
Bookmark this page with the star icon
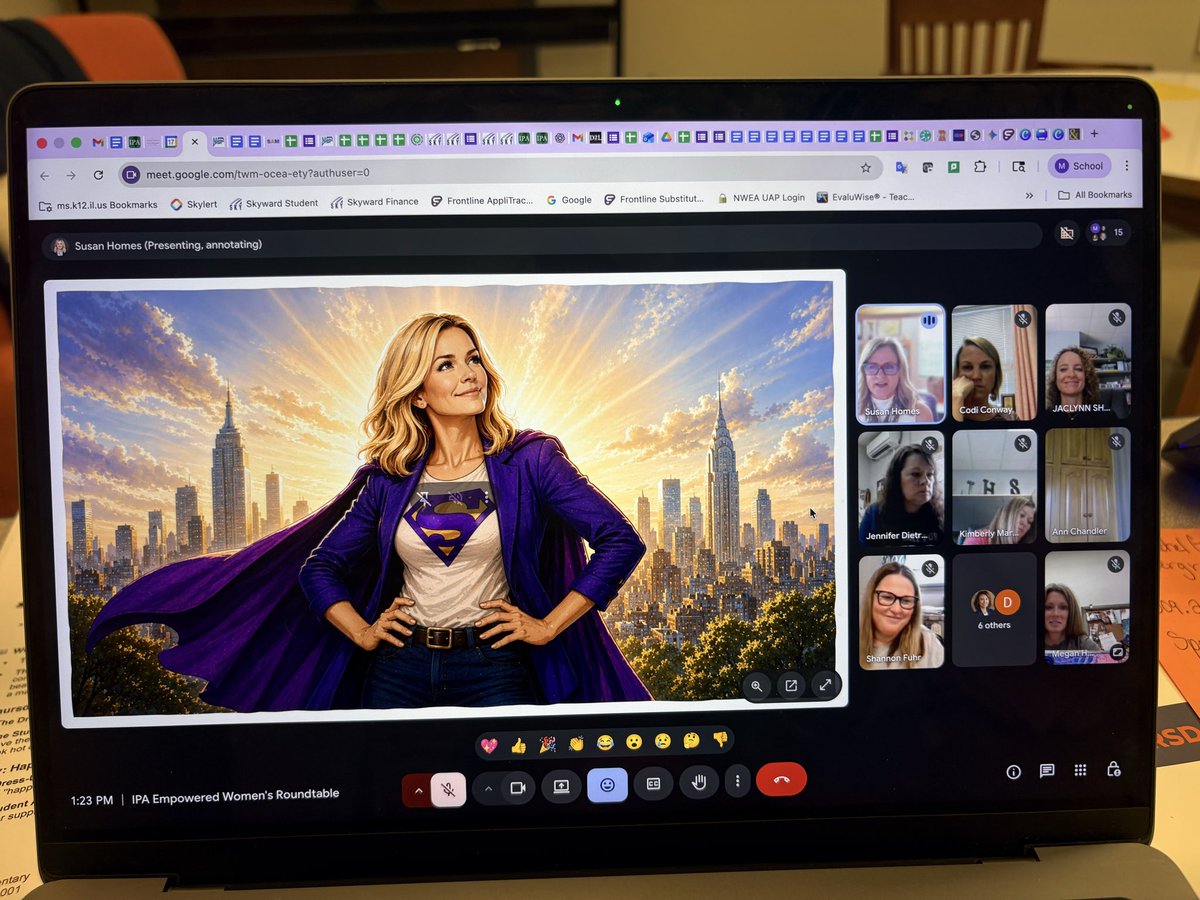coord(866,168)
